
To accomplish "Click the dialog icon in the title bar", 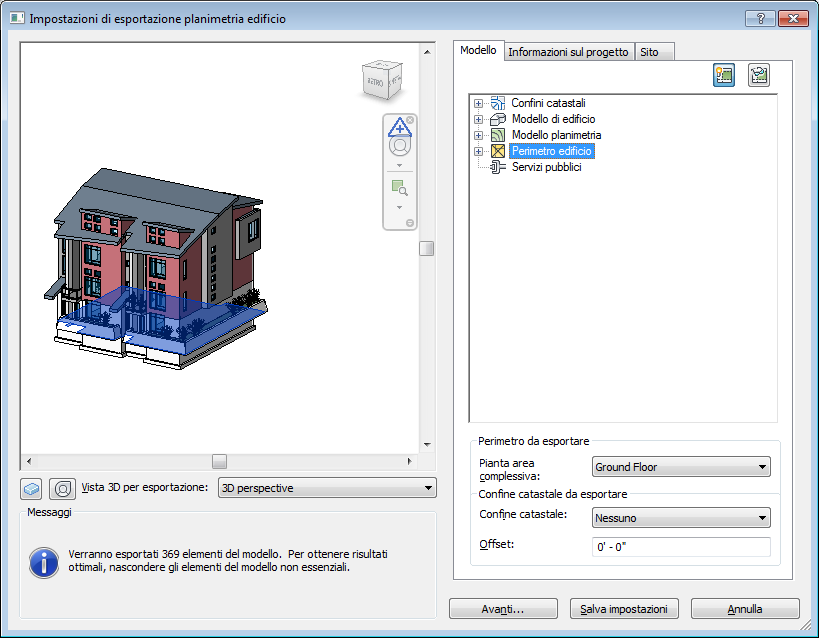I will pos(17,18).
